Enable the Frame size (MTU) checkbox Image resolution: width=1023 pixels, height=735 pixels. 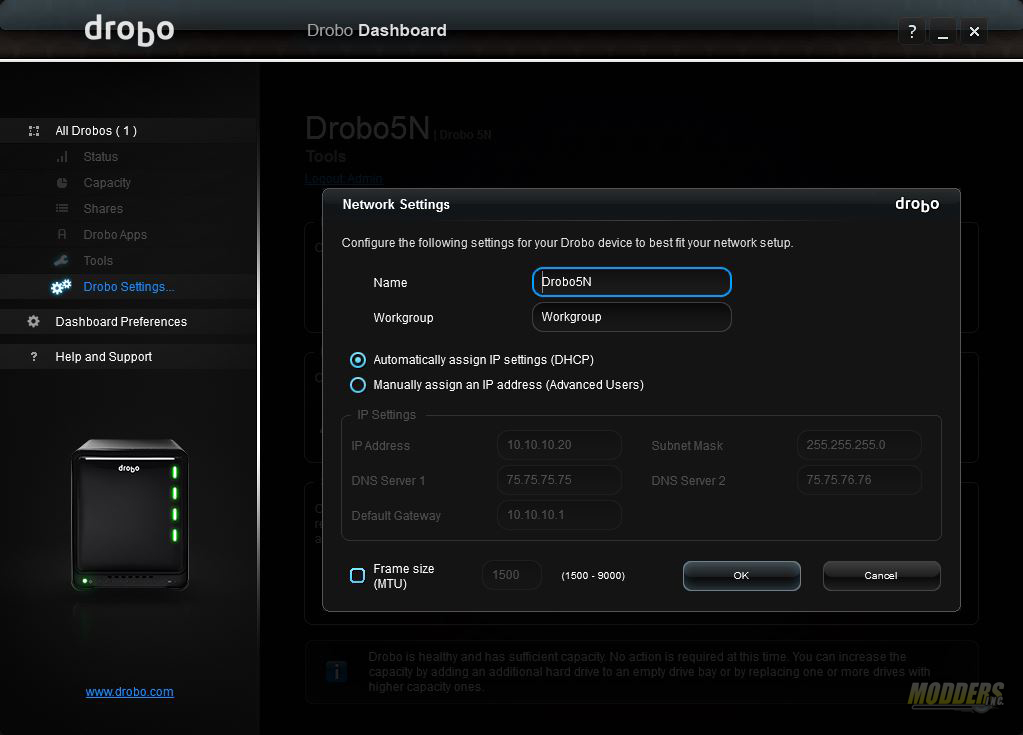coord(358,575)
